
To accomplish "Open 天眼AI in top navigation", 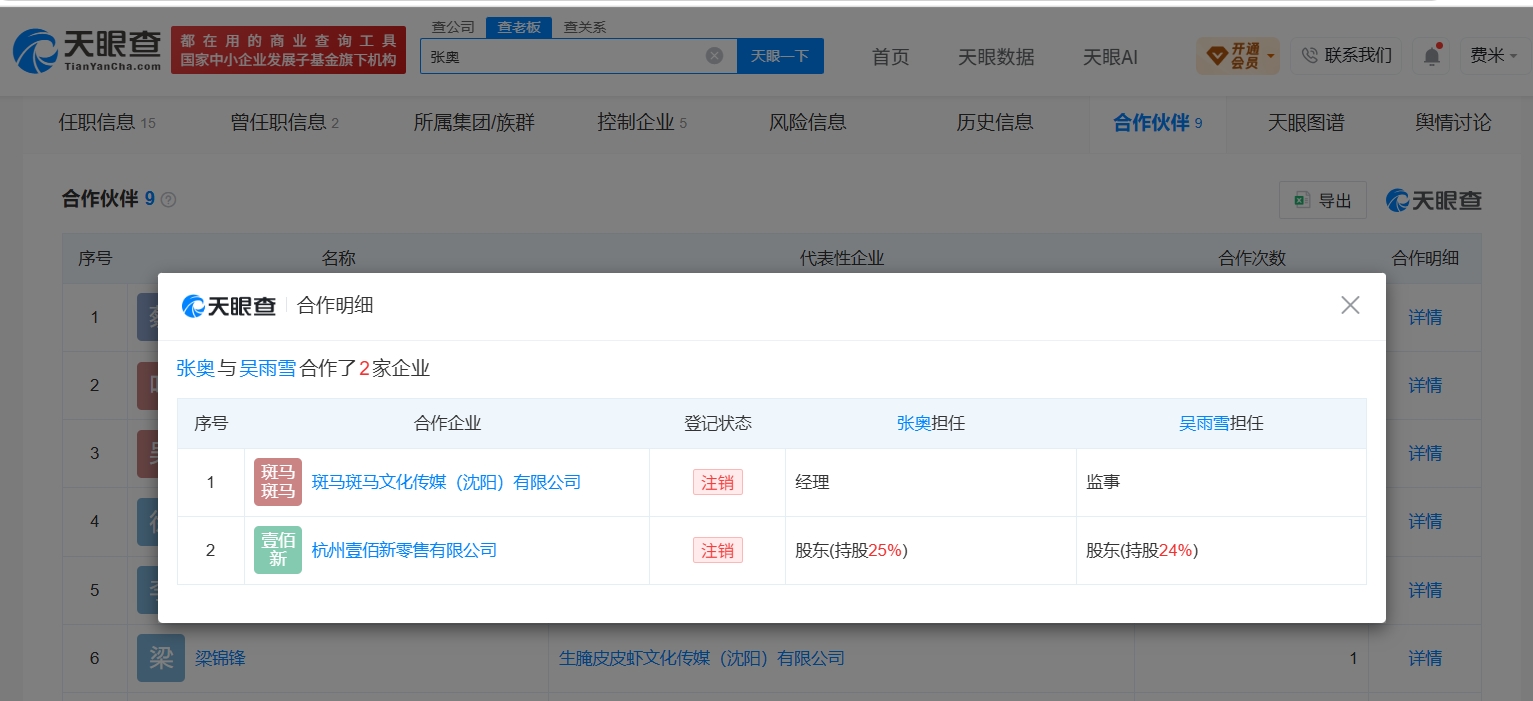I will pyautogui.click(x=1110, y=57).
